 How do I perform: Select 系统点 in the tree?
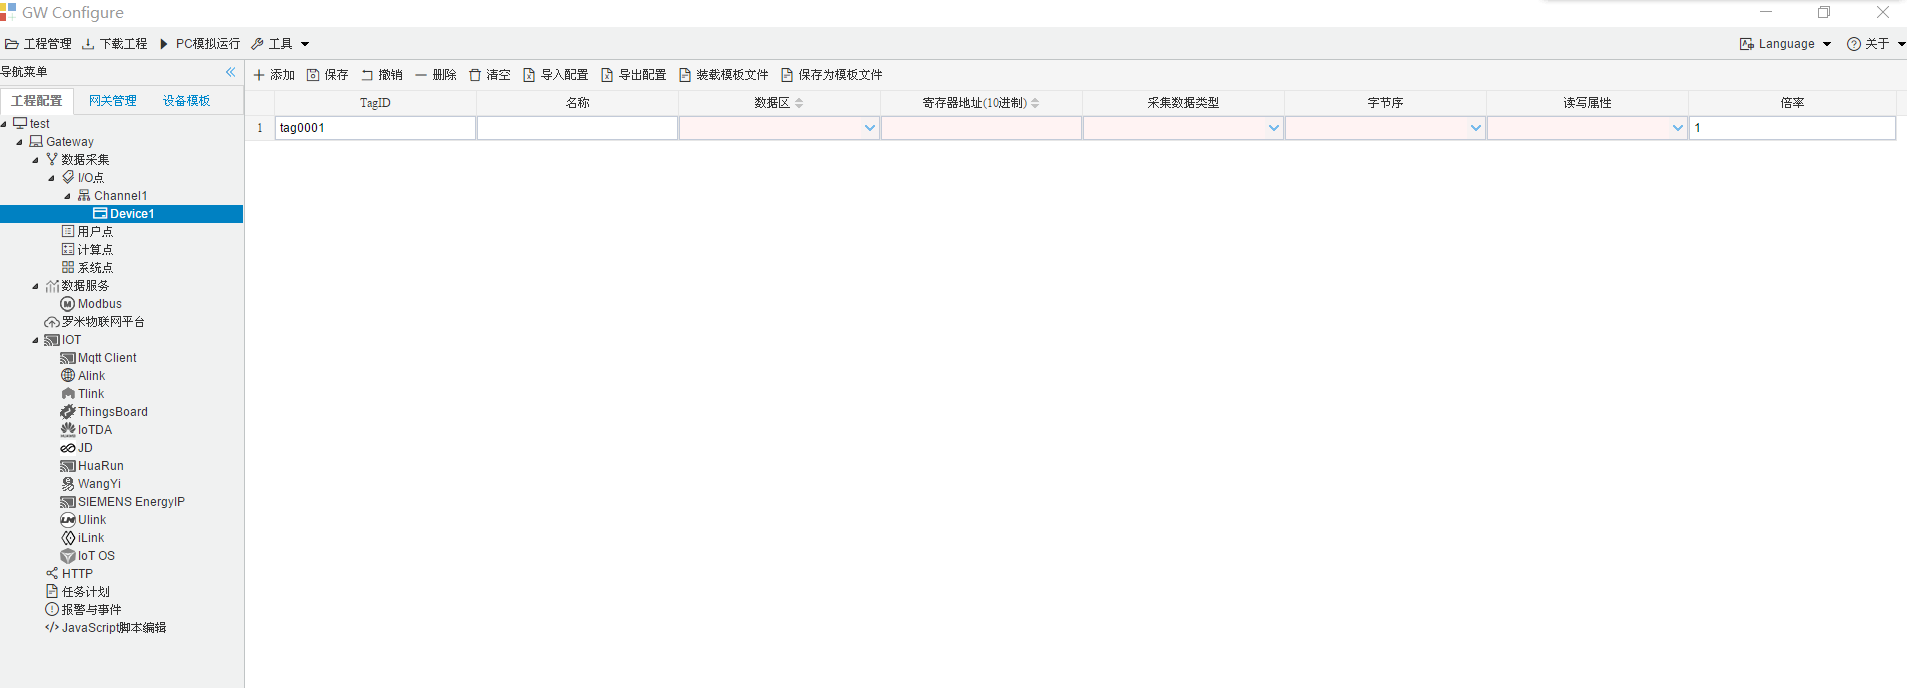(95, 268)
